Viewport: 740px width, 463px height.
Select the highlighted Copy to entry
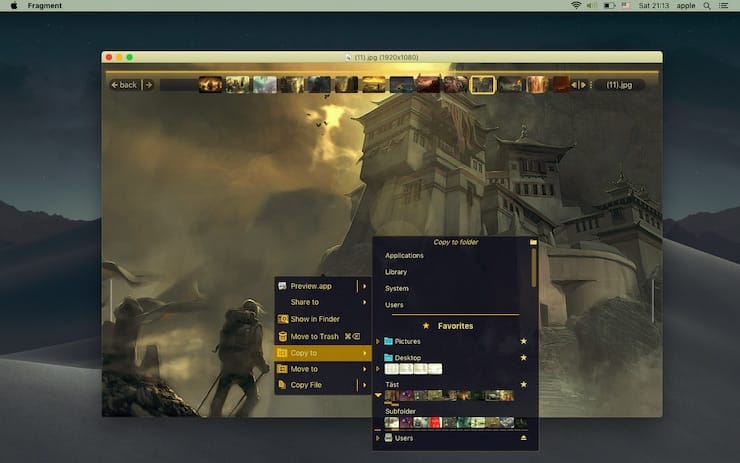tap(323, 353)
